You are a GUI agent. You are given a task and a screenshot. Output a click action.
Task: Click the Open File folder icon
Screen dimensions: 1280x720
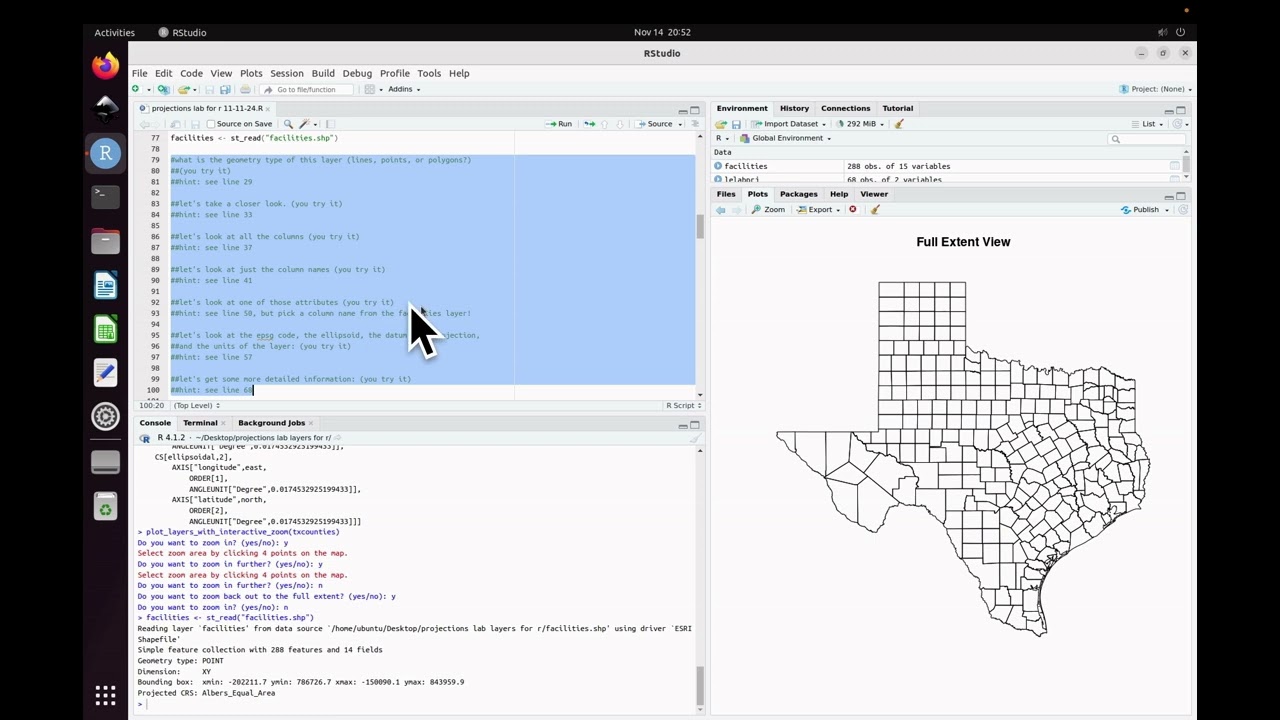(184, 89)
